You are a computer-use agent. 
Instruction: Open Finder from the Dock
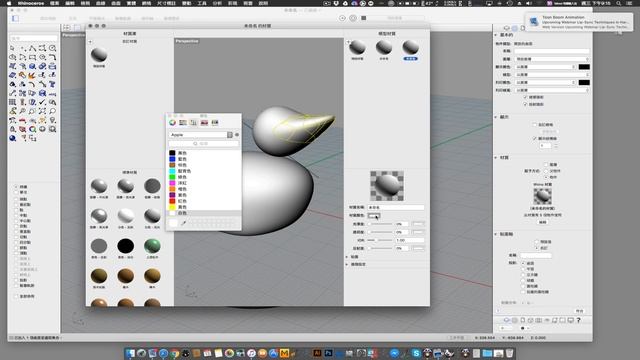(x=130, y=353)
